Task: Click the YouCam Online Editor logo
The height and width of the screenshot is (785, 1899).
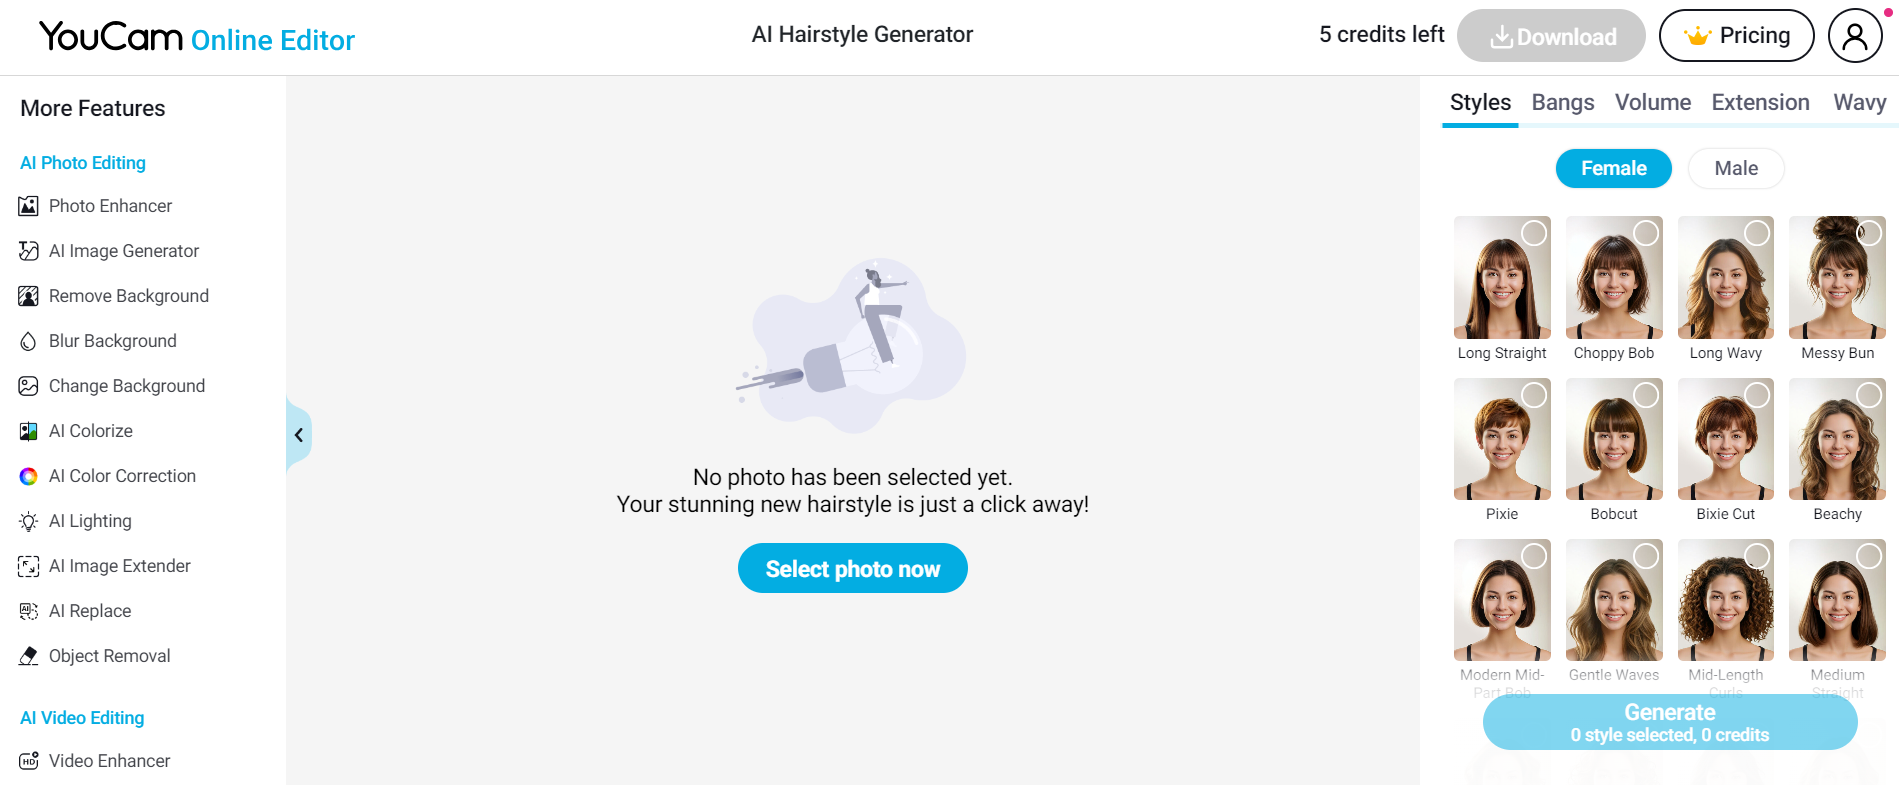Action: pos(197,38)
